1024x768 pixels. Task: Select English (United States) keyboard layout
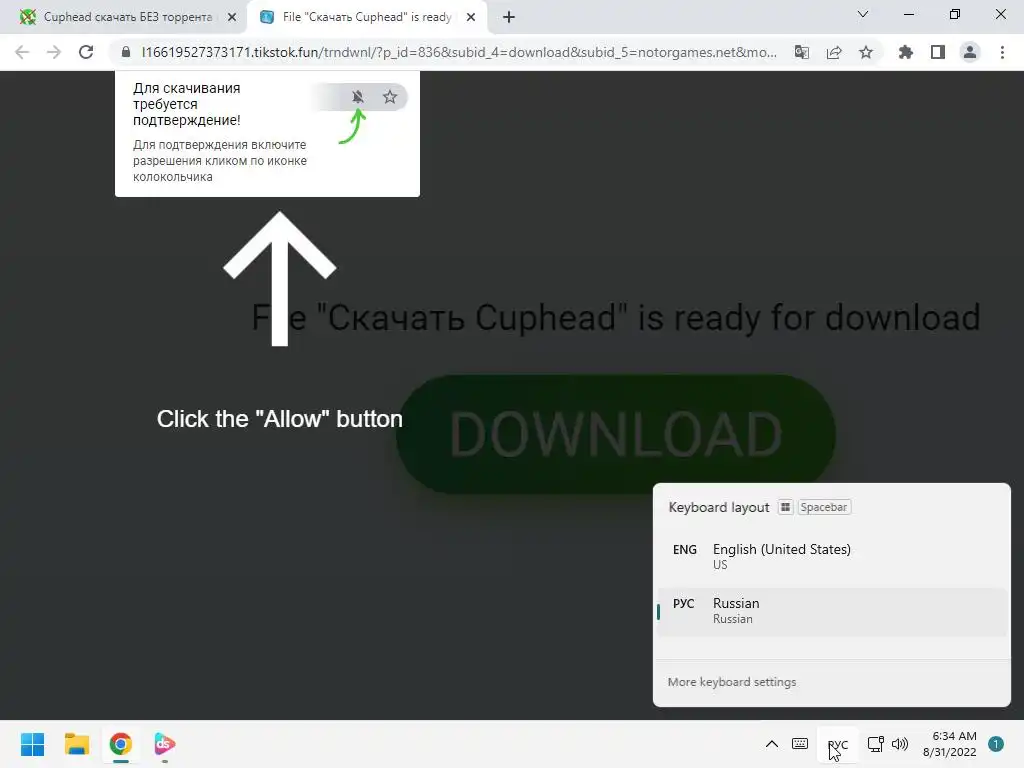(x=831, y=557)
